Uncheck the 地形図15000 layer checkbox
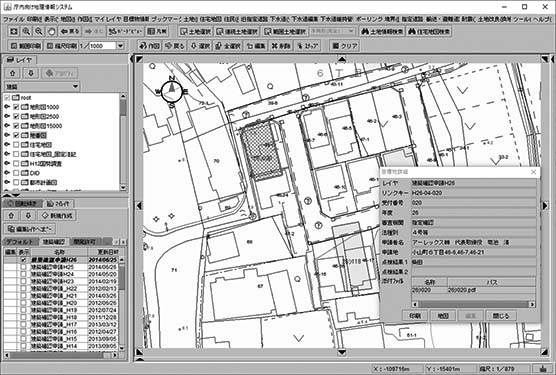The width and height of the screenshot is (556, 375). coord(16,126)
